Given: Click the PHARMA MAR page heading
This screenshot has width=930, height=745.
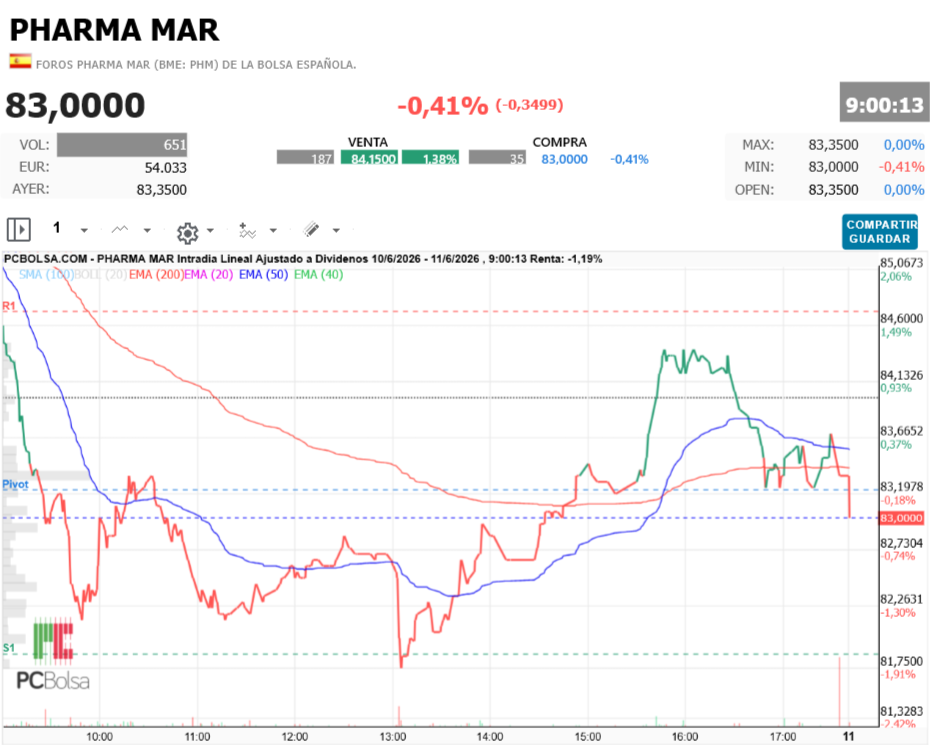Looking at the screenshot, I should click(x=114, y=30).
